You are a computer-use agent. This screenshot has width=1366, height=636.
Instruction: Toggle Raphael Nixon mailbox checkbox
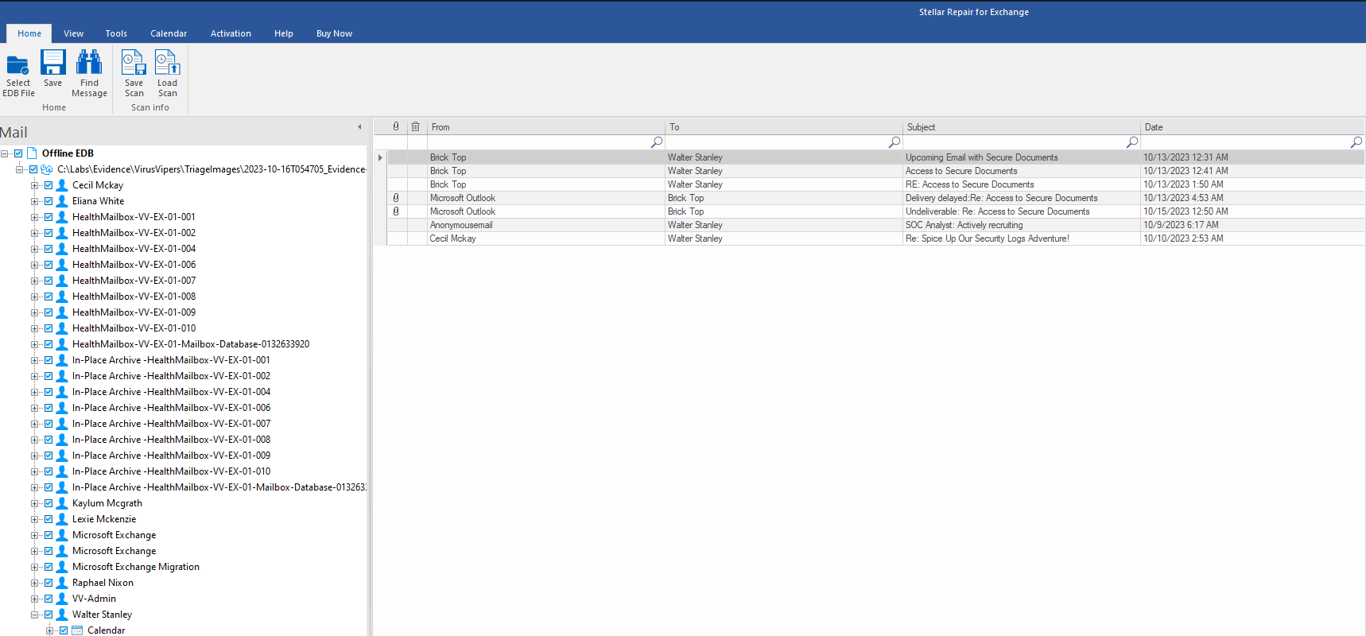point(48,582)
